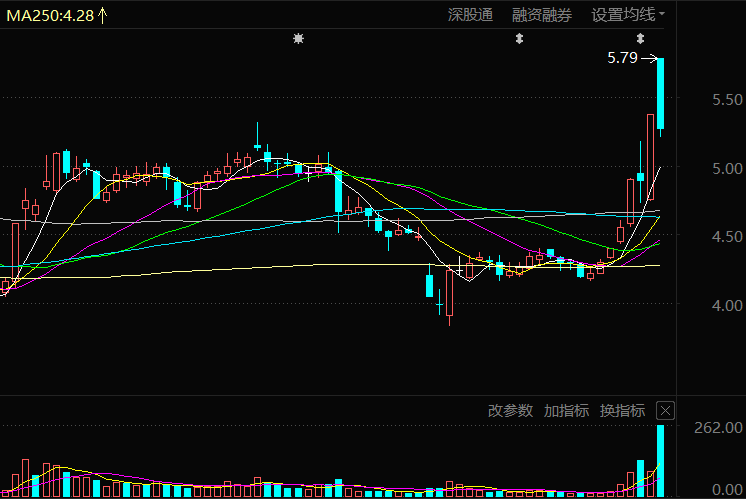Open the 融资融券 link
The width and height of the screenshot is (746, 499).
[542, 15]
